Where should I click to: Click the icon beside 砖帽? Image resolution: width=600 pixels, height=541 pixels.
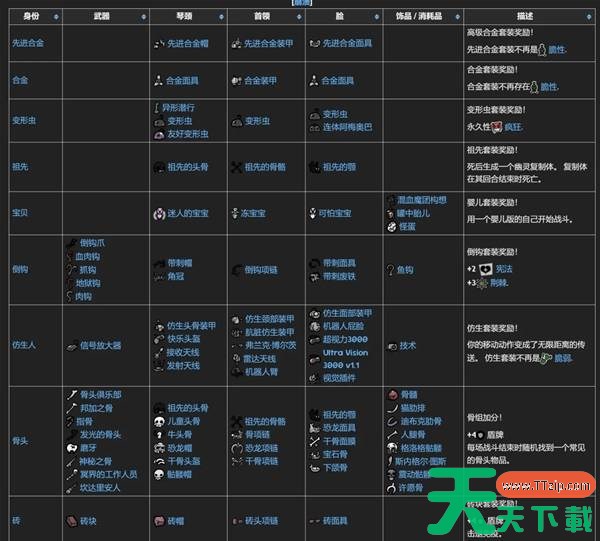(x=159, y=521)
